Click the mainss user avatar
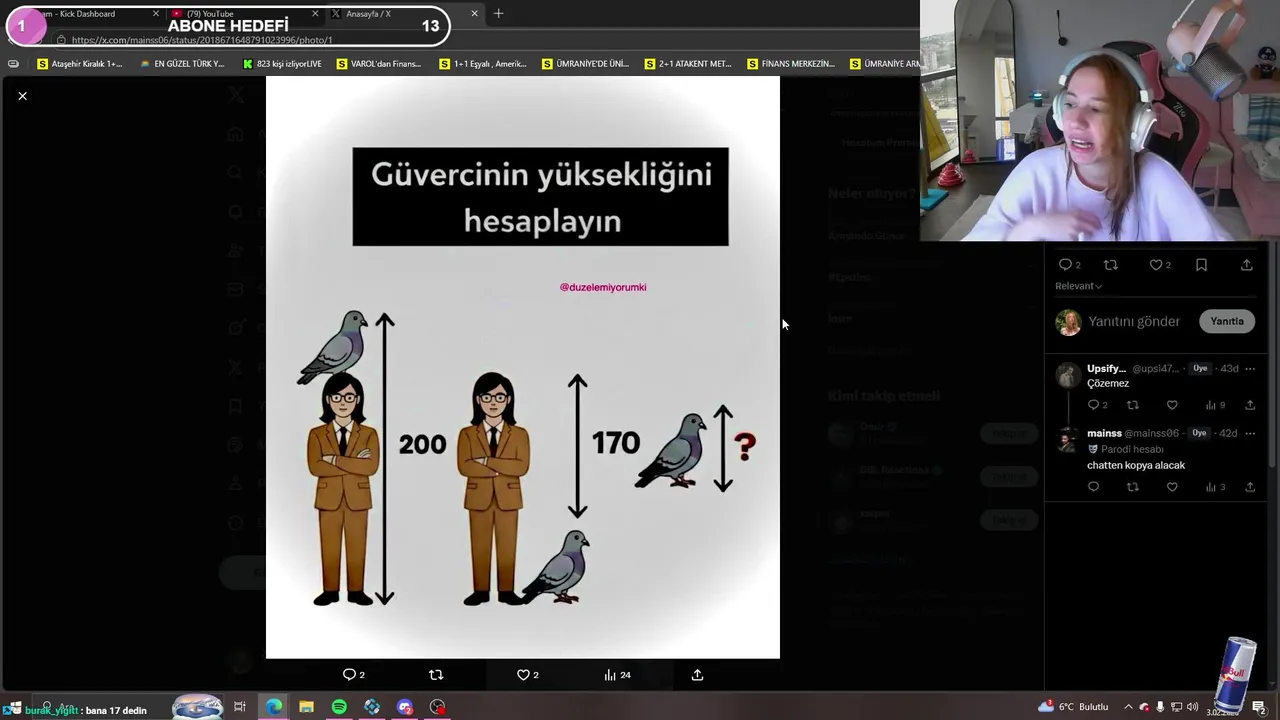The width and height of the screenshot is (1280, 720). [1067, 440]
